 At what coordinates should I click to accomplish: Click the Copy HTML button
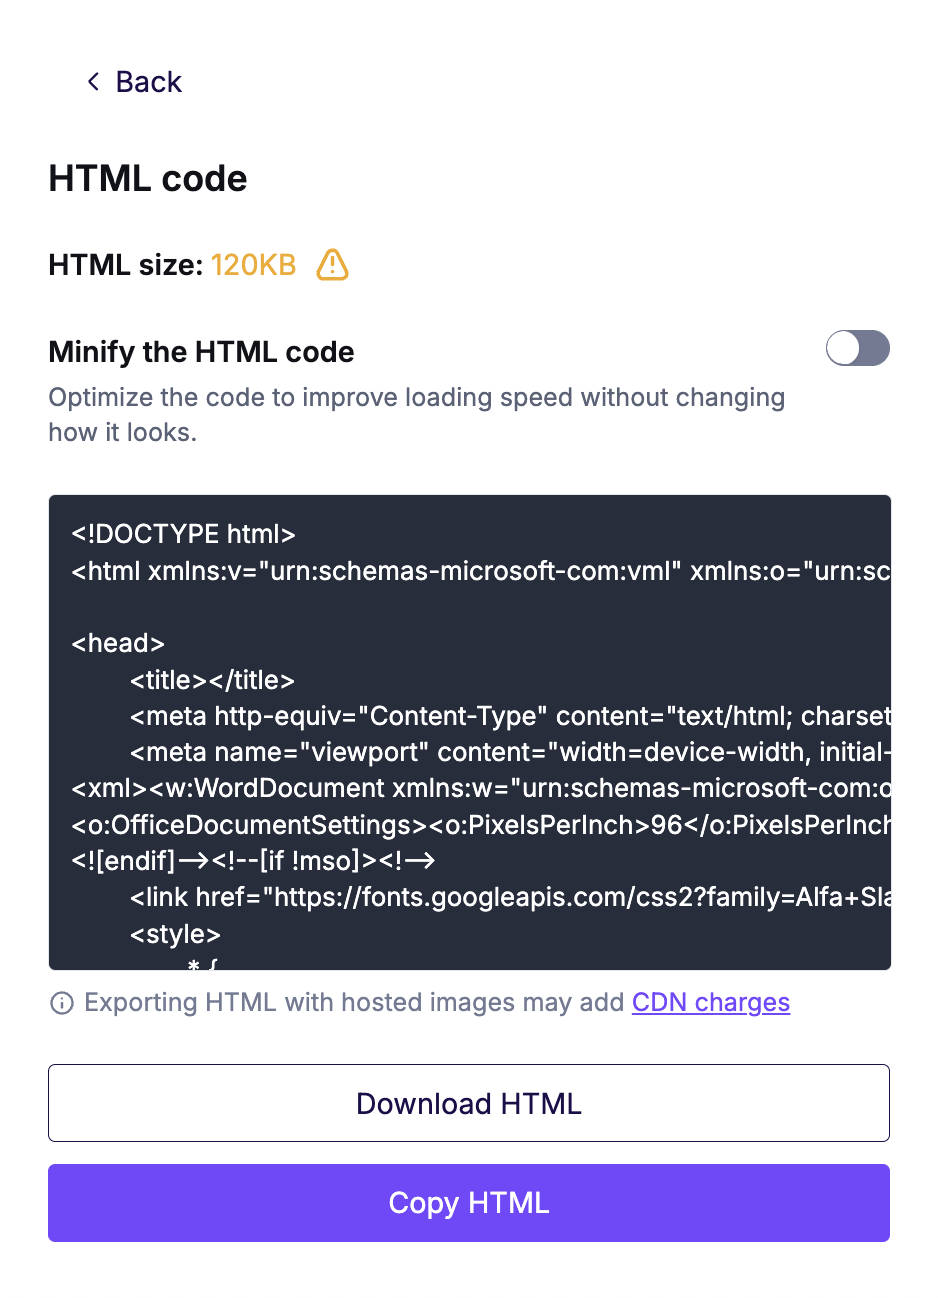click(469, 1203)
